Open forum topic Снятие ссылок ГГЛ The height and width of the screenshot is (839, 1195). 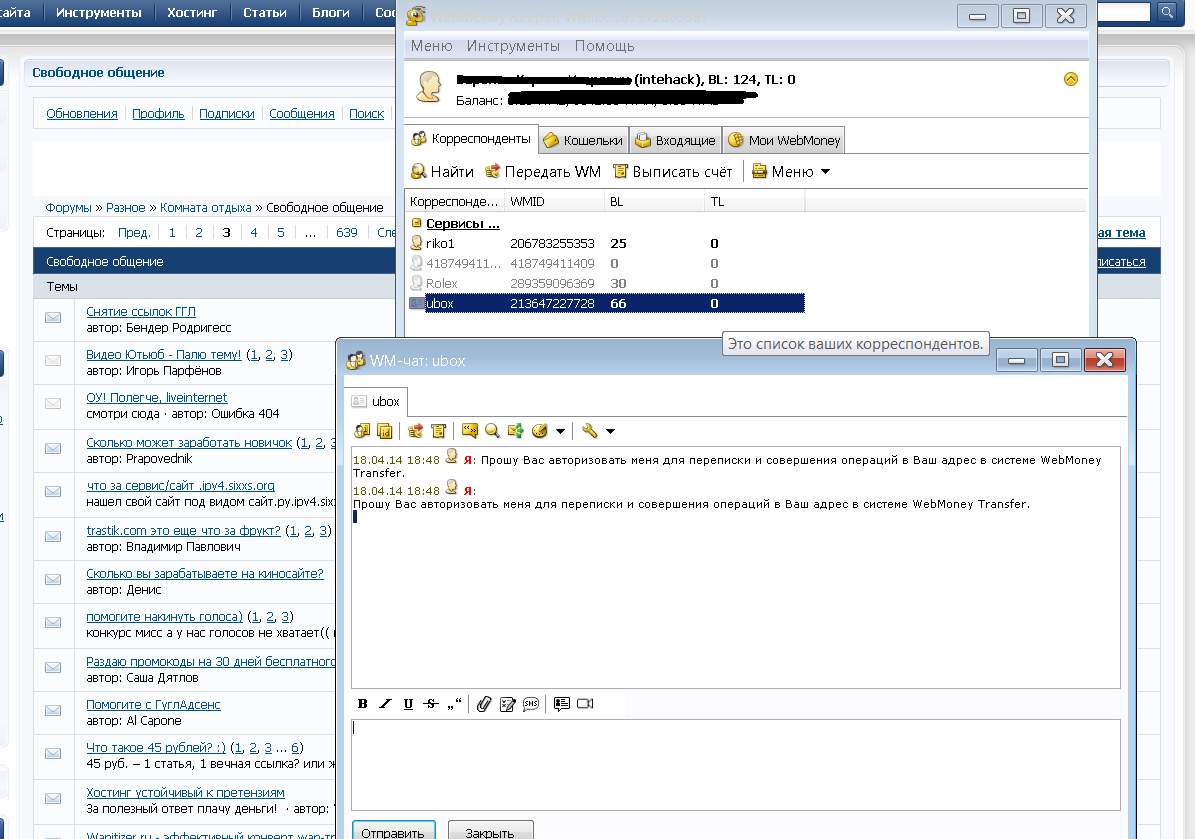(141, 312)
